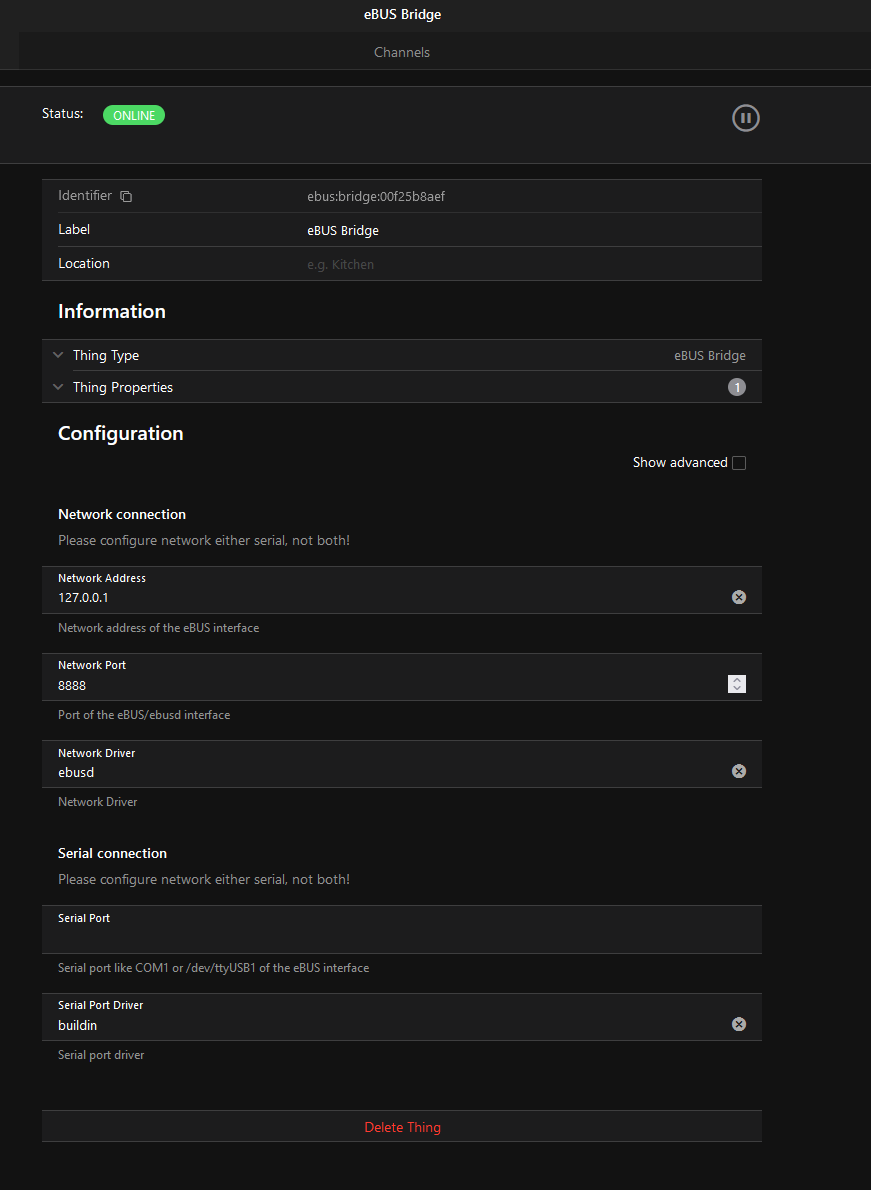
Task: Enable the Show advanced checkbox
Action: click(739, 463)
